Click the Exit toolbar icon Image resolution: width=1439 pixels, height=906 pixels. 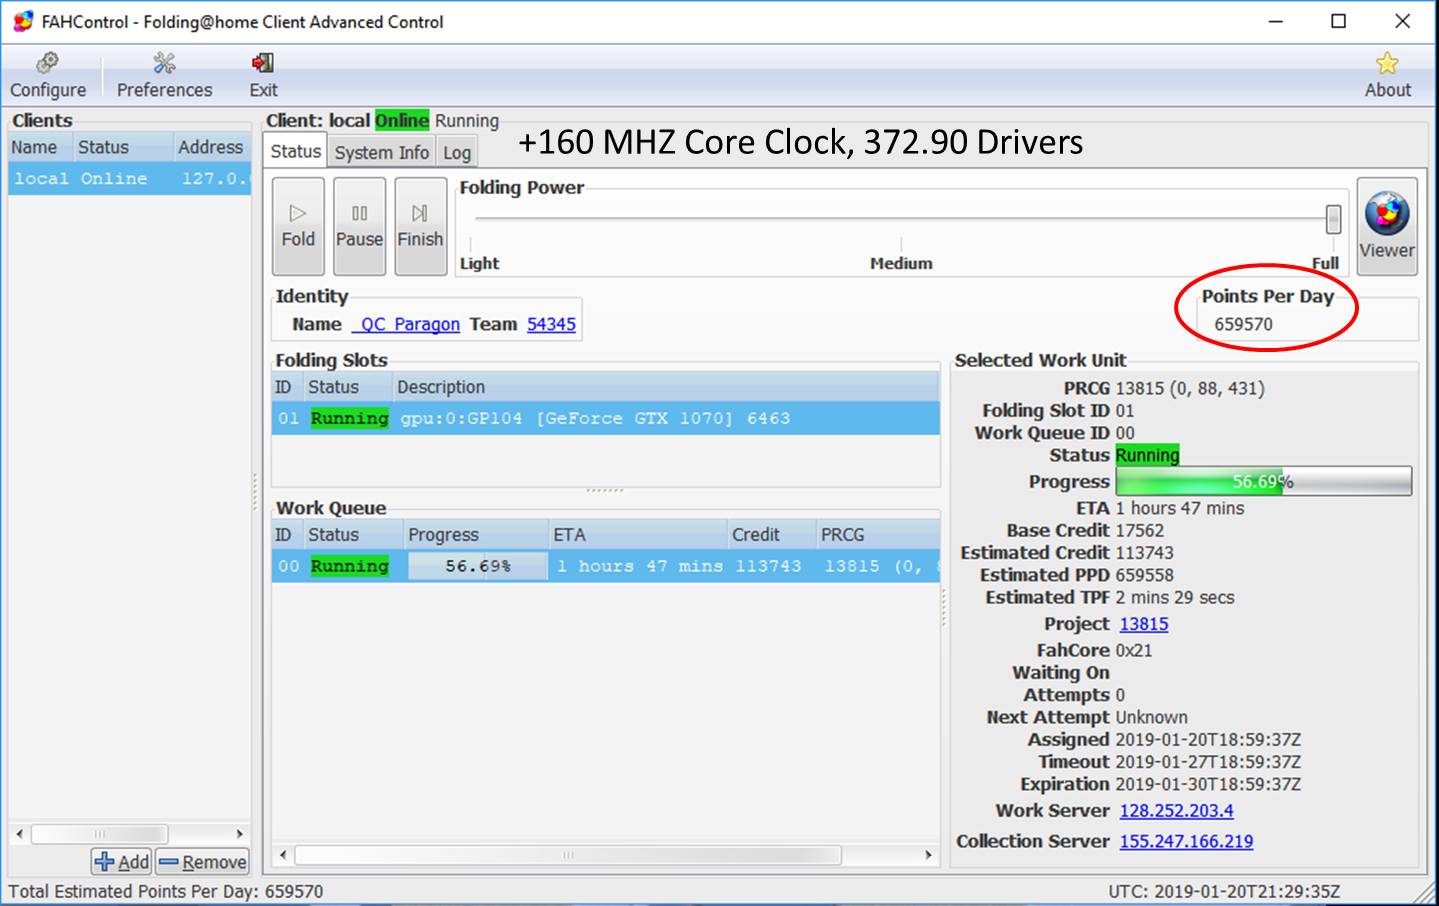point(263,75)
